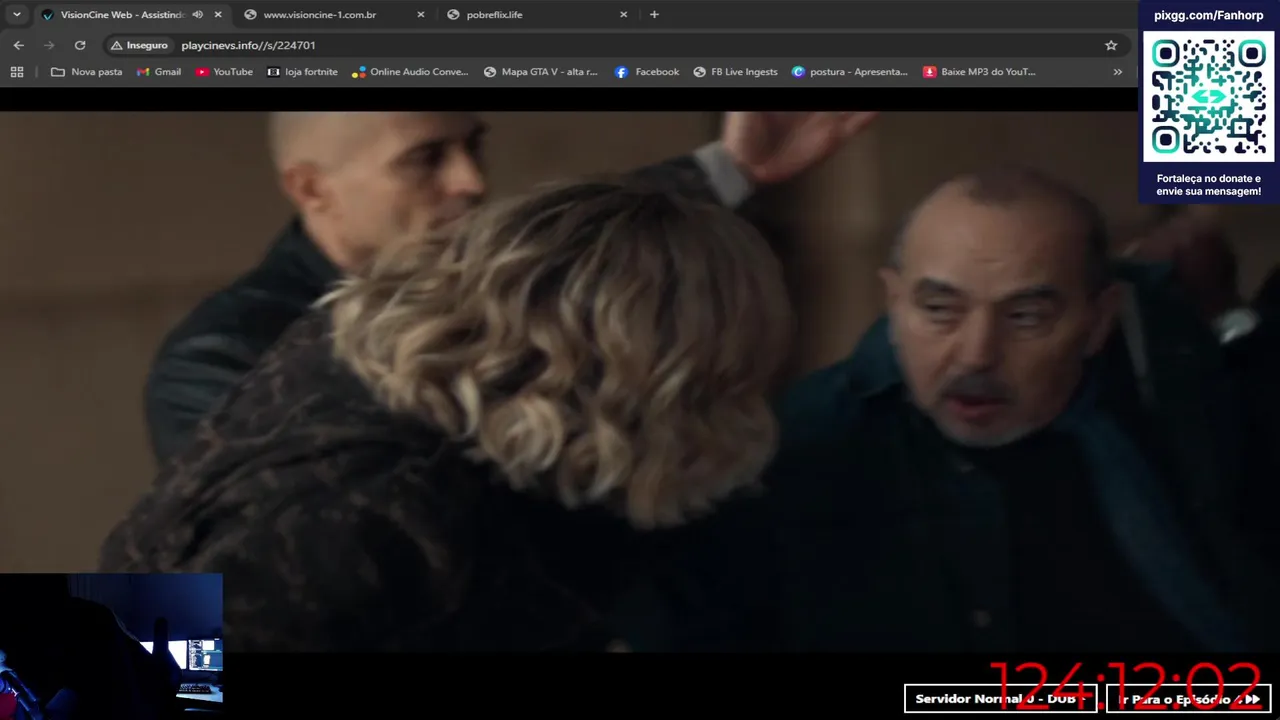The image size is (1280, 720).
Task: Open the Baixe MP3 do YouTube bookmark
Action: point(980,72)
